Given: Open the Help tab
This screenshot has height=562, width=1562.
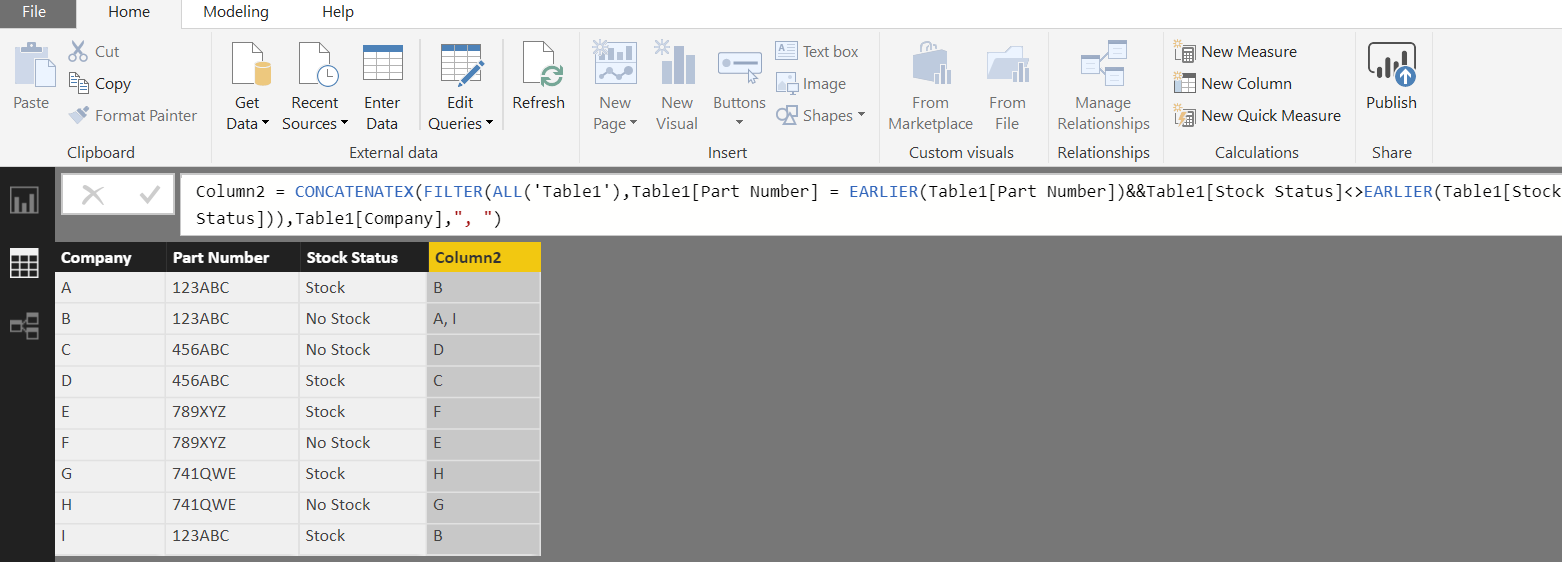Looking at the screenshot, I should coord(338,12).
